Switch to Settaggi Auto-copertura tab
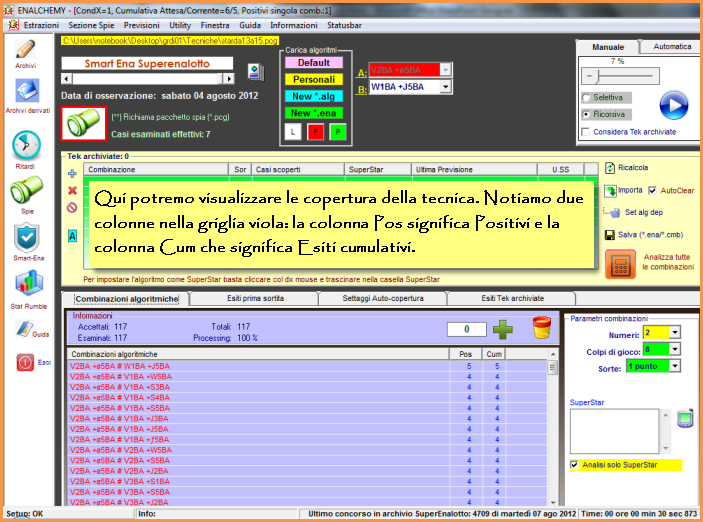Viewport: 703px width, 522px height. [383, 298]
